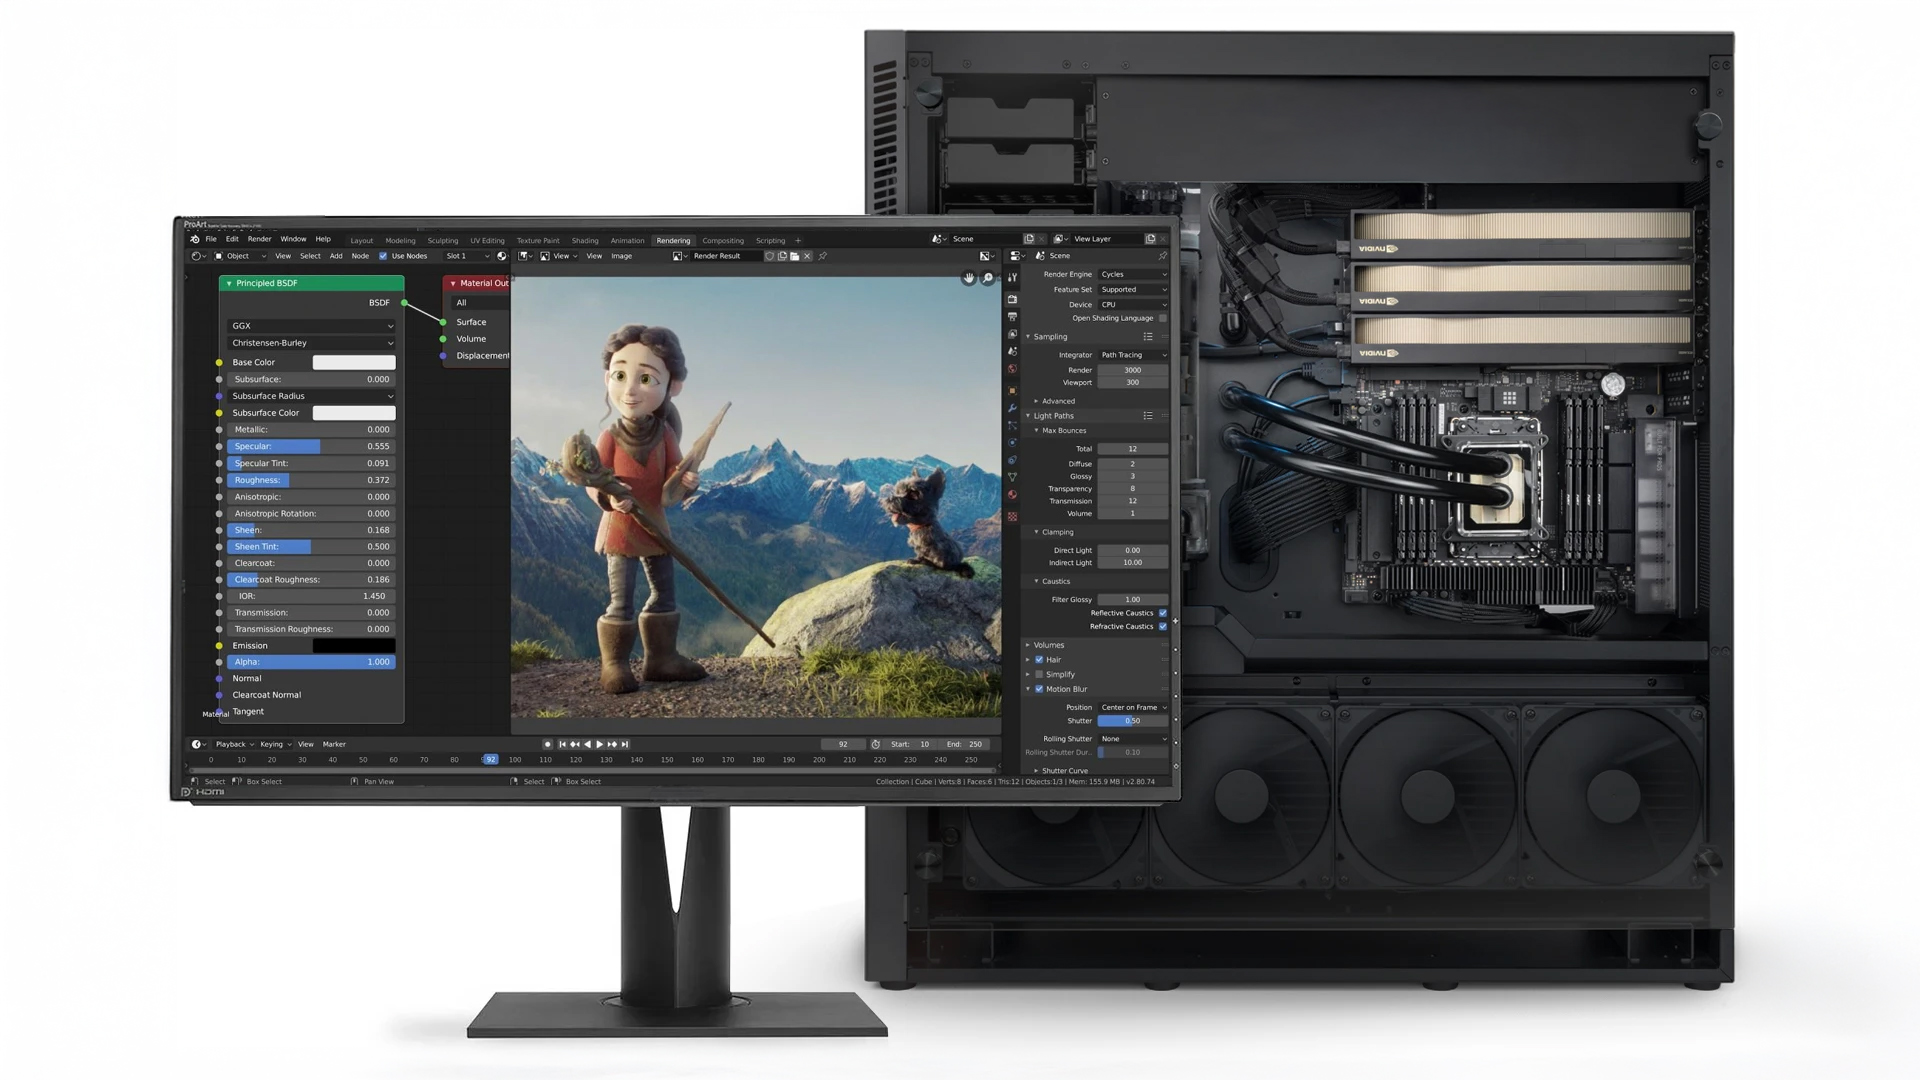Click the End frame 250 field
Screen dimensions: 1920x1080
(x=965, y=744)
